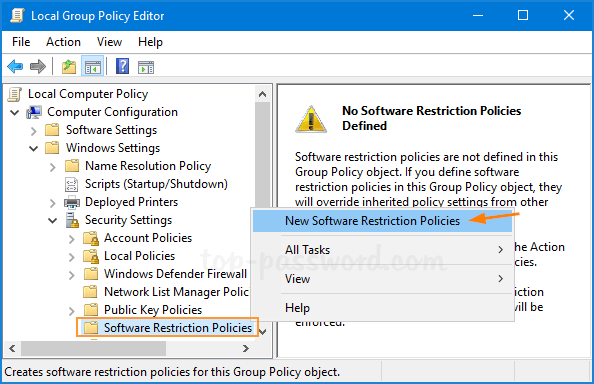Click the Scripts (Startup/Shutdown) icon

72,184
